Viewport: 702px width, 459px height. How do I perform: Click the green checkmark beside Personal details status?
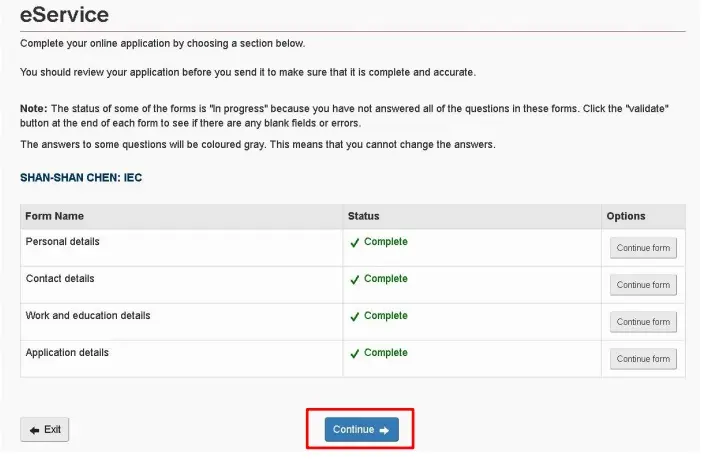355,243
